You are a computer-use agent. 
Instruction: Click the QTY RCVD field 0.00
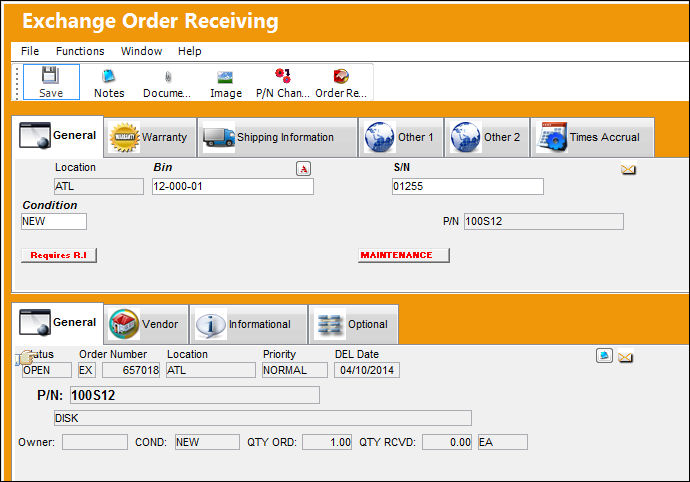click(x=447, y=442)
